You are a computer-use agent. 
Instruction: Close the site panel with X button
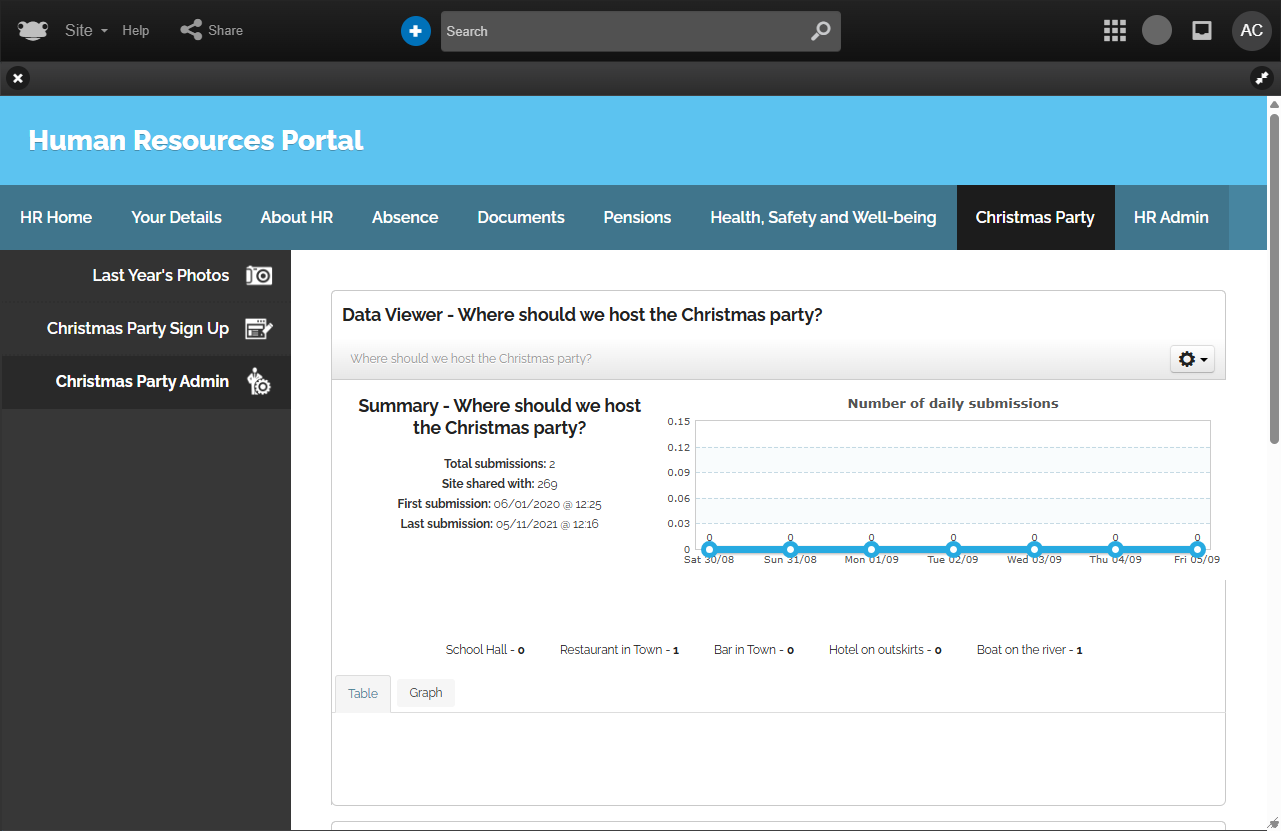point(18,78)
